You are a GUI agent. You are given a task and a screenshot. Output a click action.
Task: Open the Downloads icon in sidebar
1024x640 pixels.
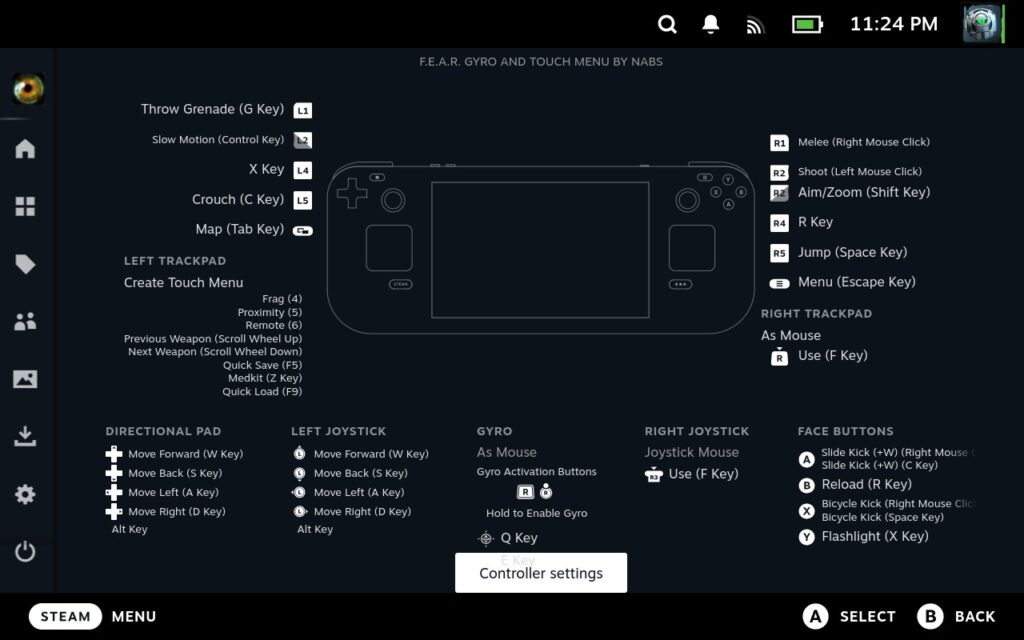pos(25,436)
